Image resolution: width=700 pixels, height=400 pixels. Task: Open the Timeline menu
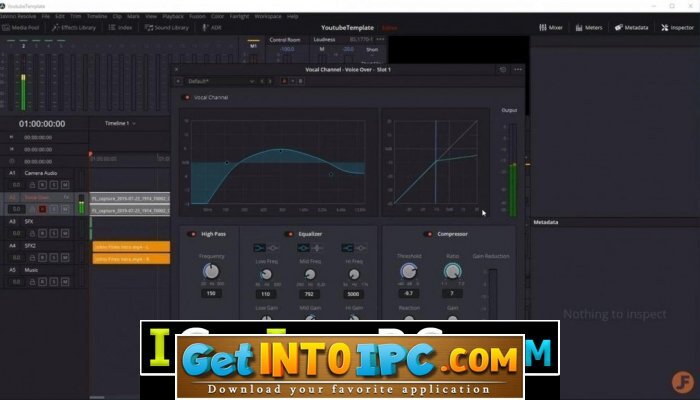(x=97, y=16)
